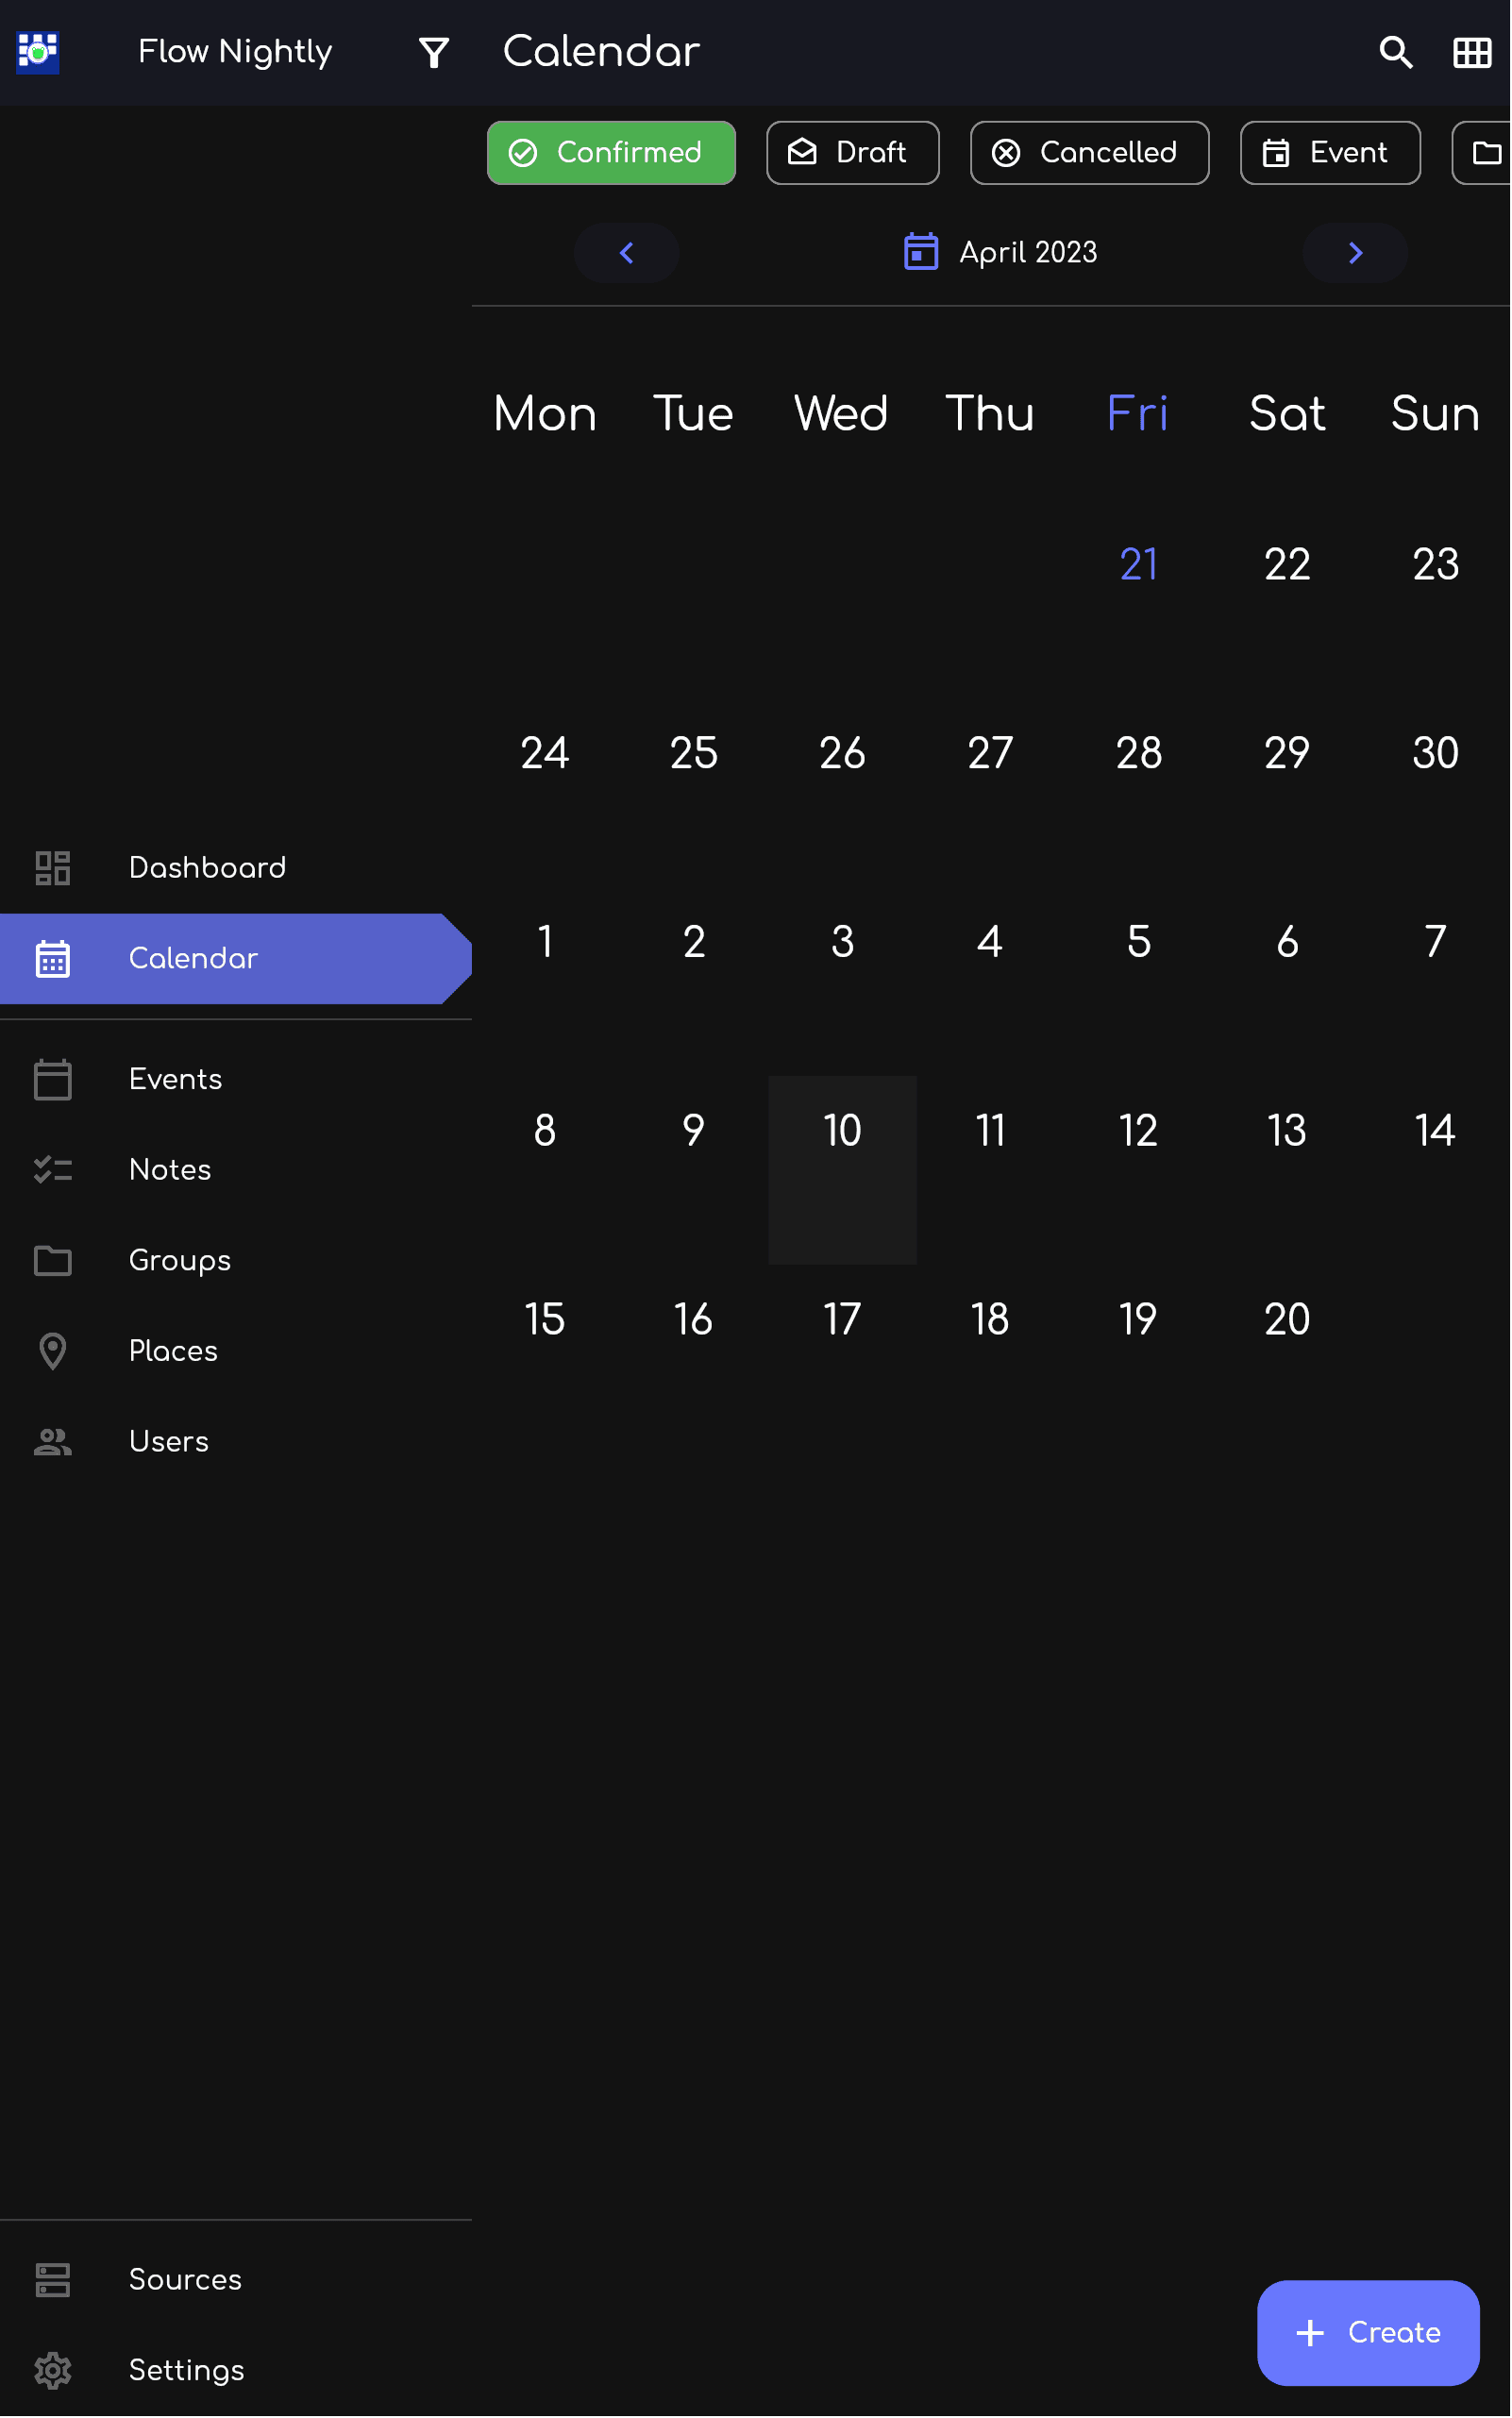Toggle the Event filter chip
The image size is (1512, 2418).
click(x=1329, y=153)
